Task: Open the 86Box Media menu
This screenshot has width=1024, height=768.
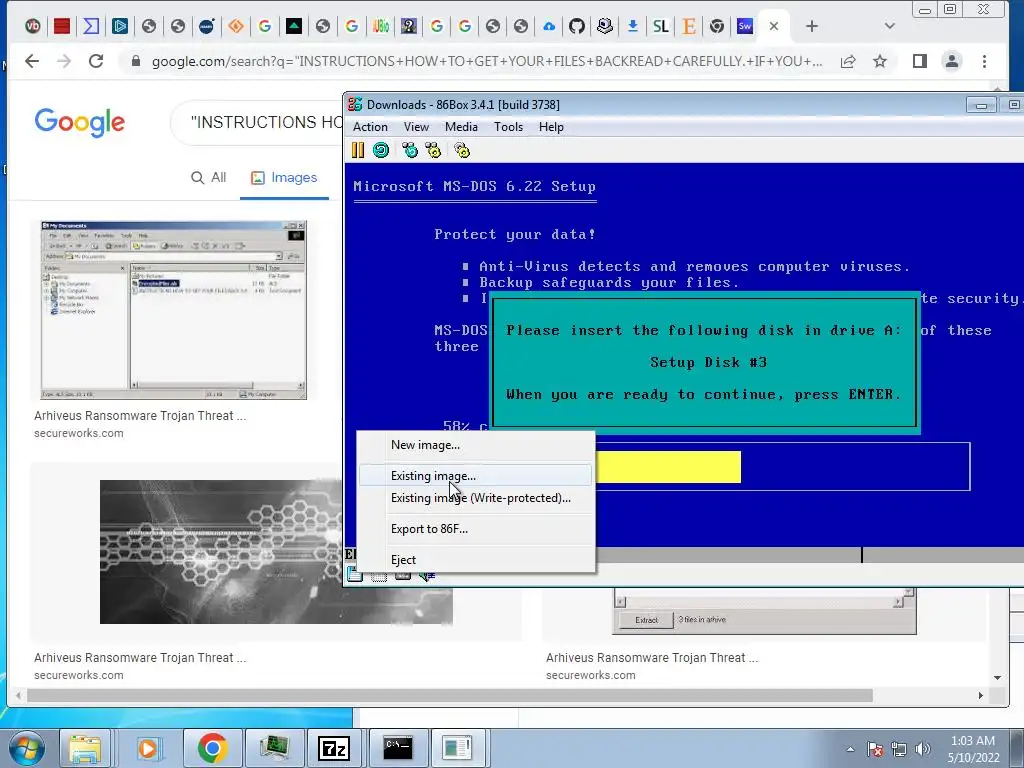Action: coord(461,127)
